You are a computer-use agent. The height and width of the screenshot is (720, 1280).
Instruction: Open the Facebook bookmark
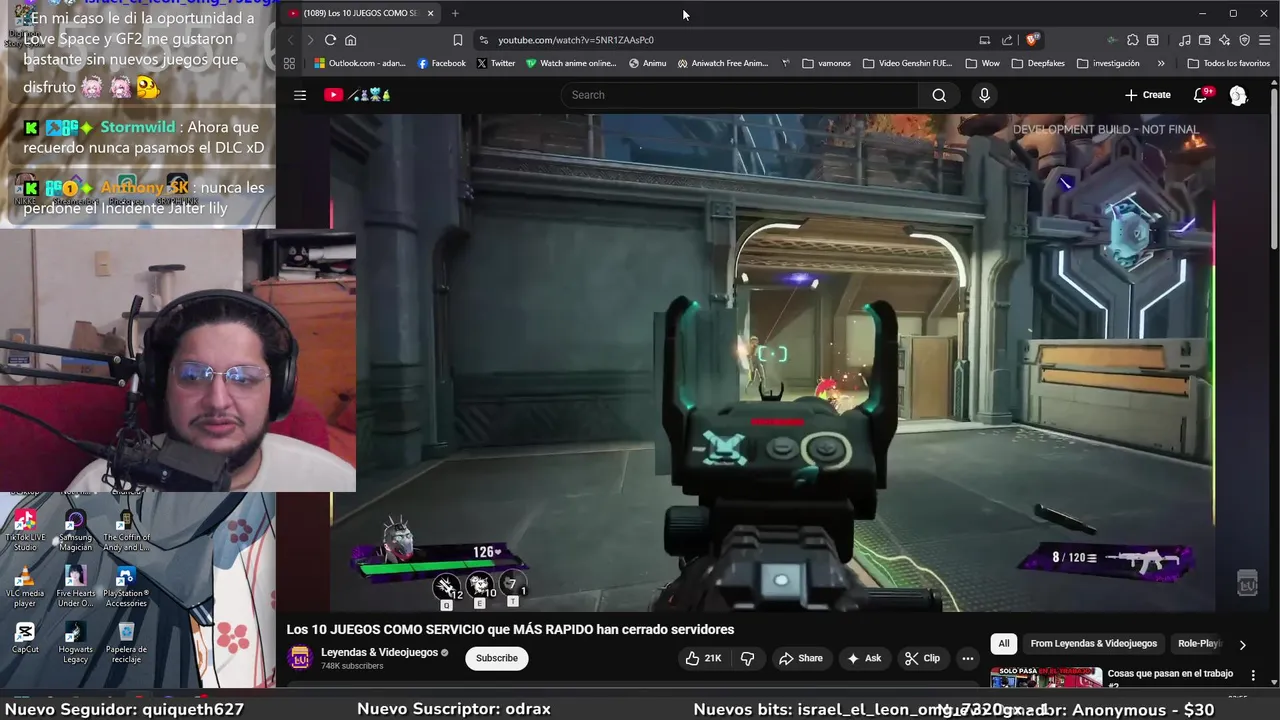pyautogui.click(x=441, y=63)
